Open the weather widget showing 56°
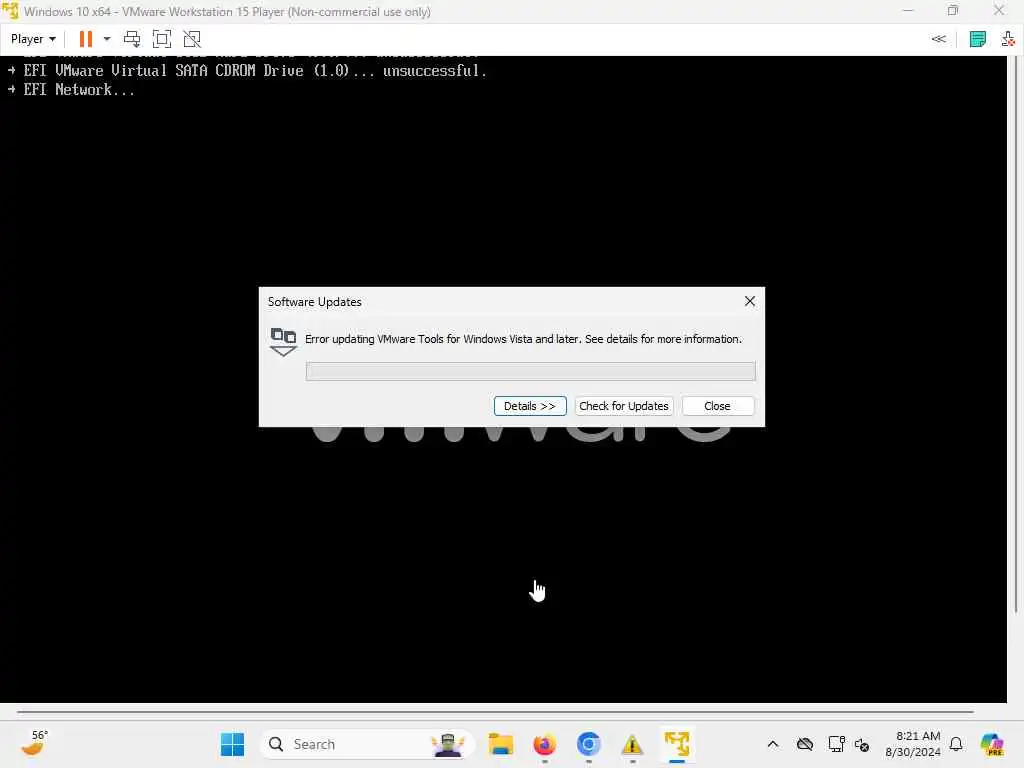1024x768 pixels. [x=35, y=743]
